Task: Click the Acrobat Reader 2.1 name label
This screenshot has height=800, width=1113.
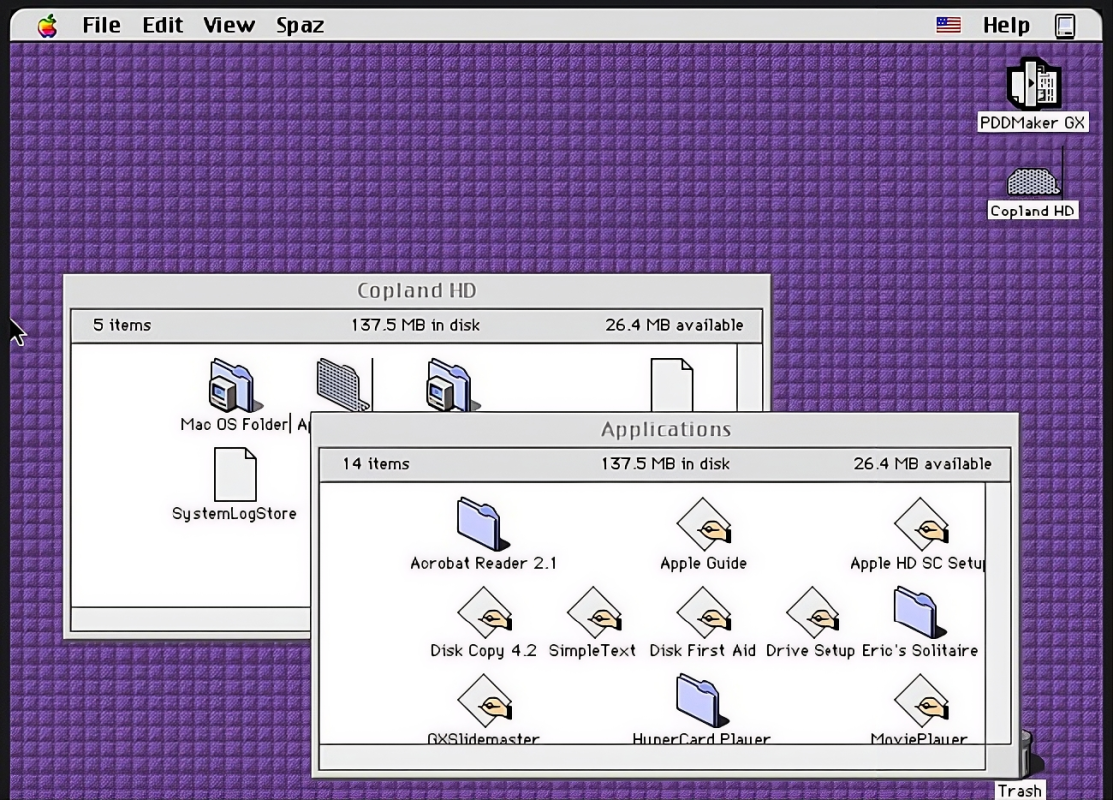Action: pyautogui.click(x=483, y=563)
